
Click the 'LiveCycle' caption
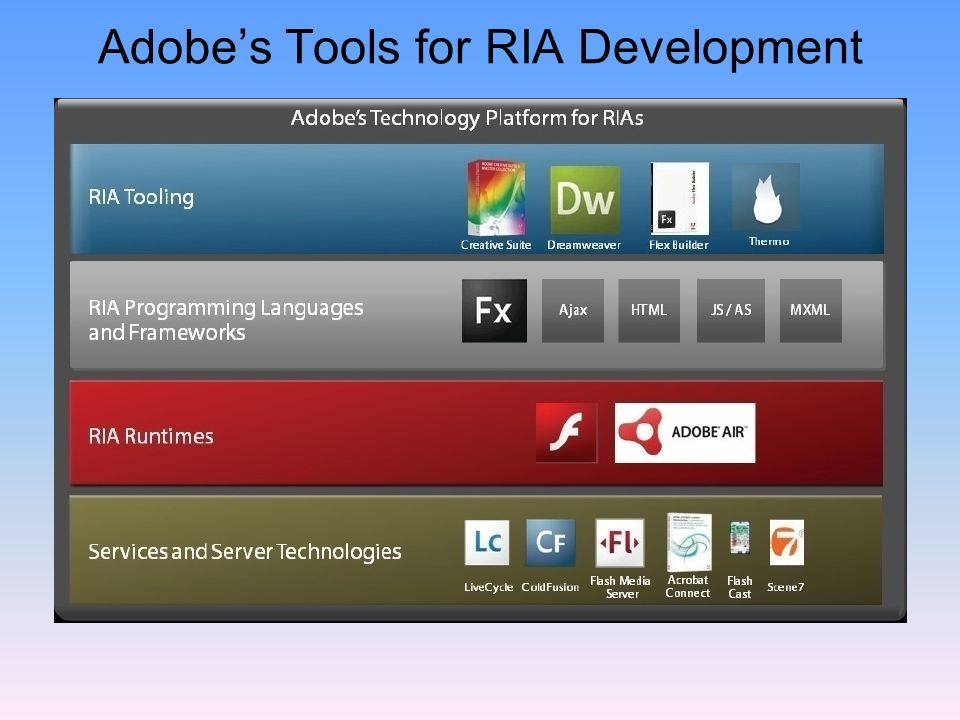(489, 587)
